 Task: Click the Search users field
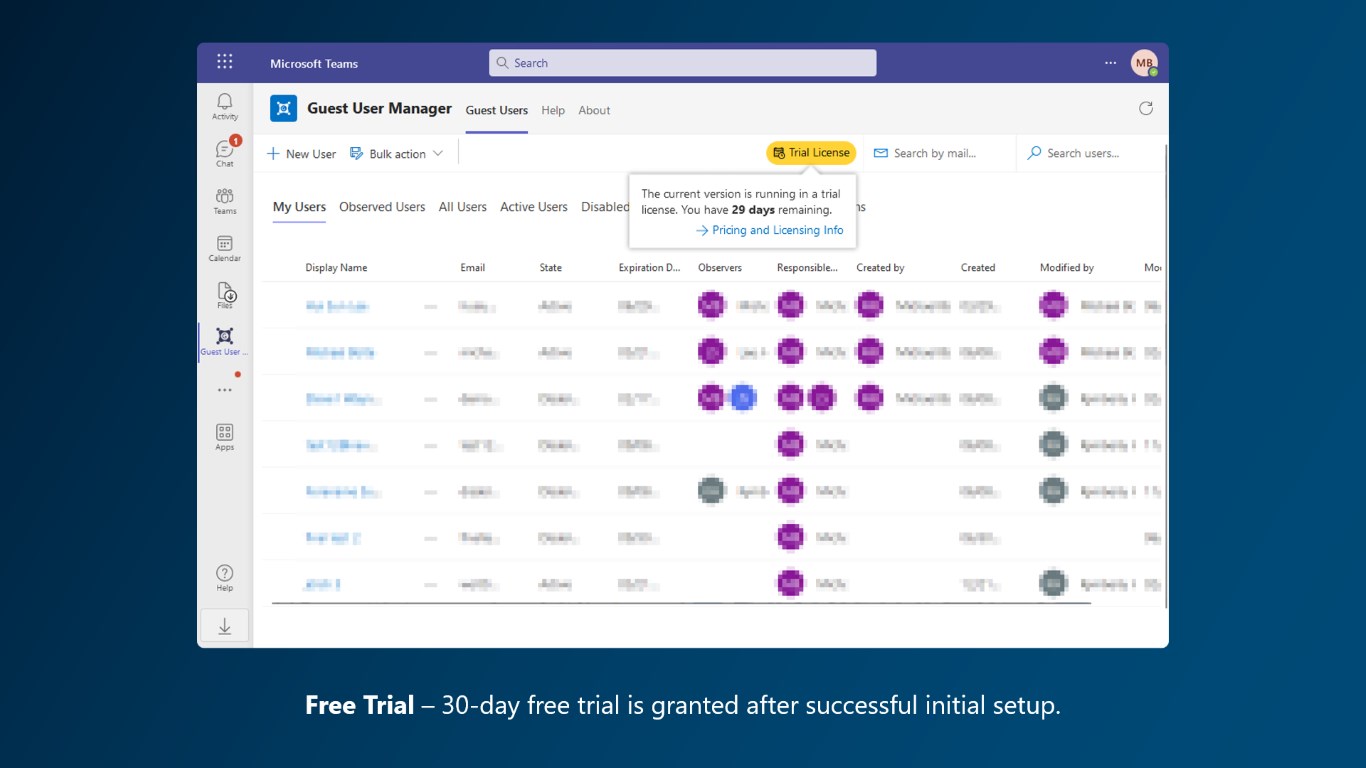1092,153
